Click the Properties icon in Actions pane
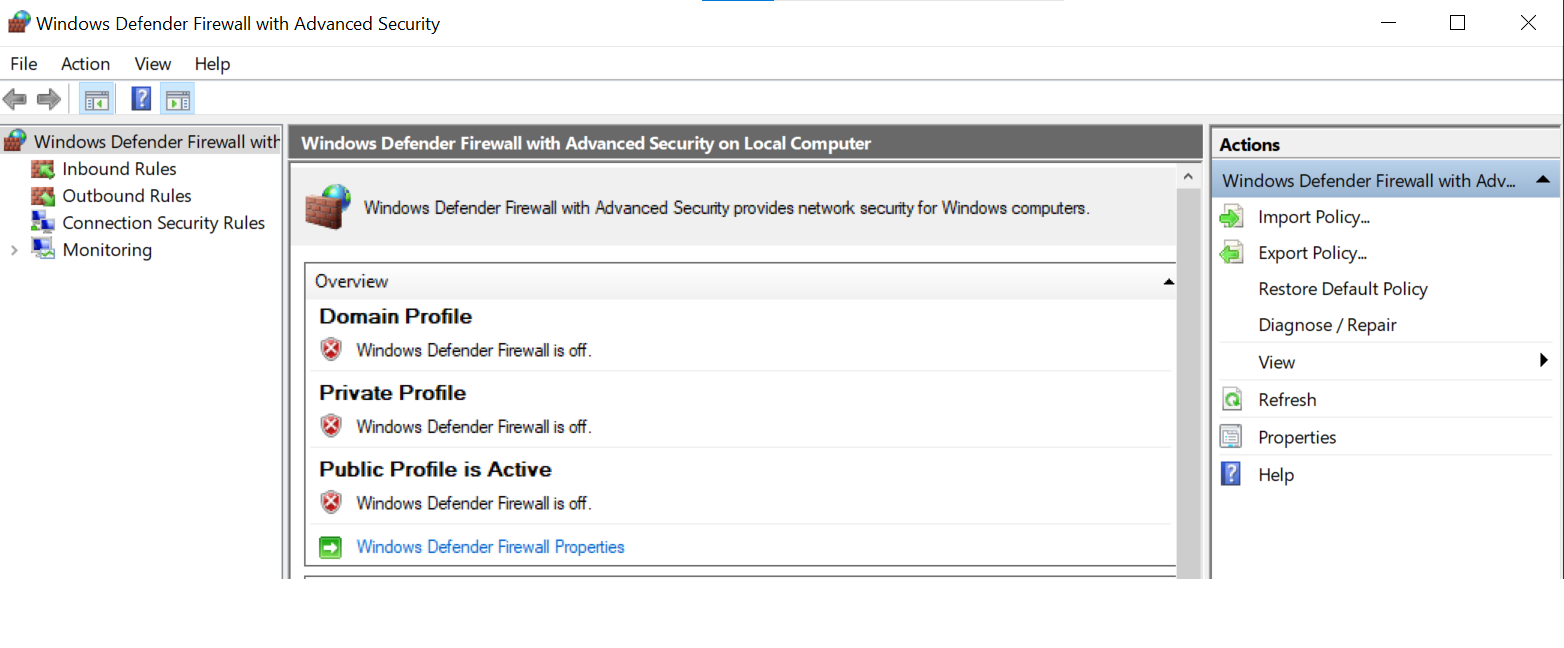 (1231, 437)
